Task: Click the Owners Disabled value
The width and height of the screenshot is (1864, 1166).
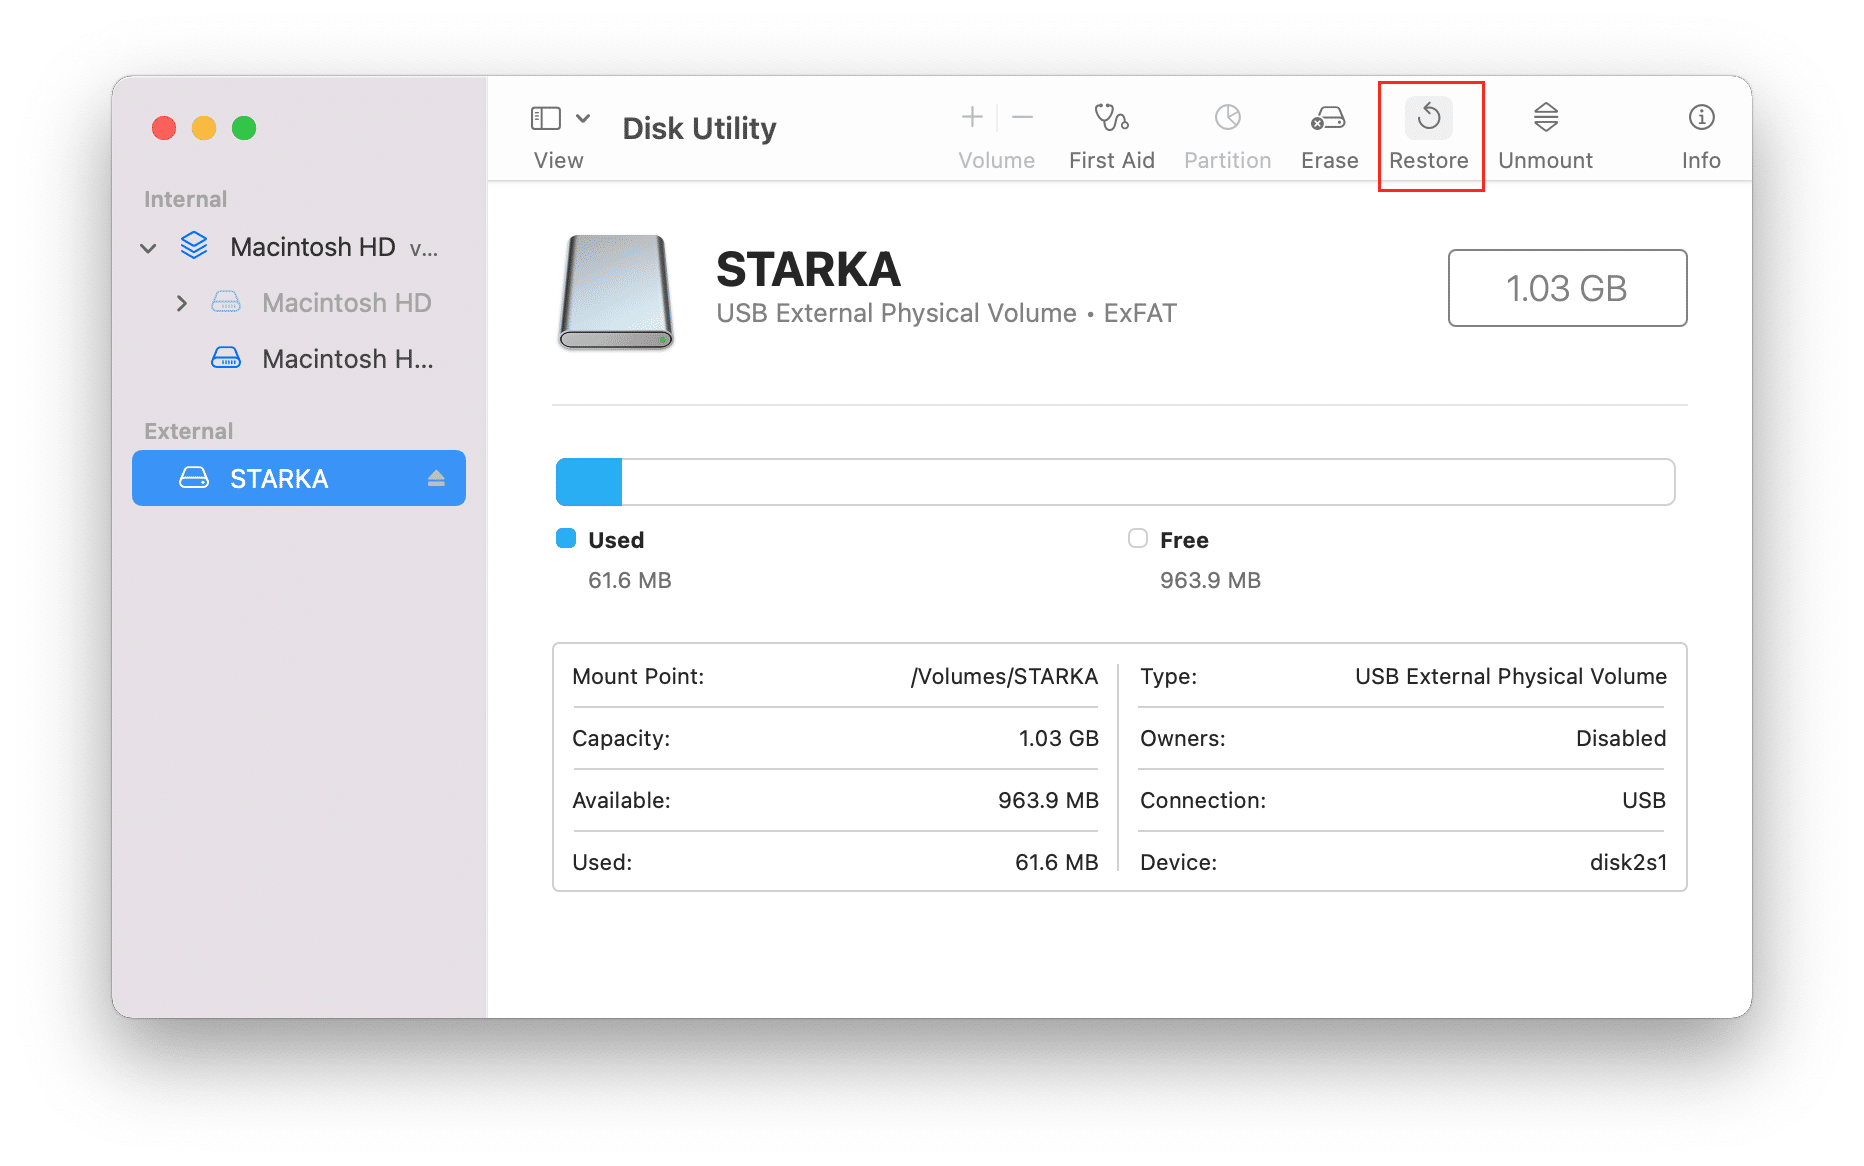Action: click(1621, 738)
